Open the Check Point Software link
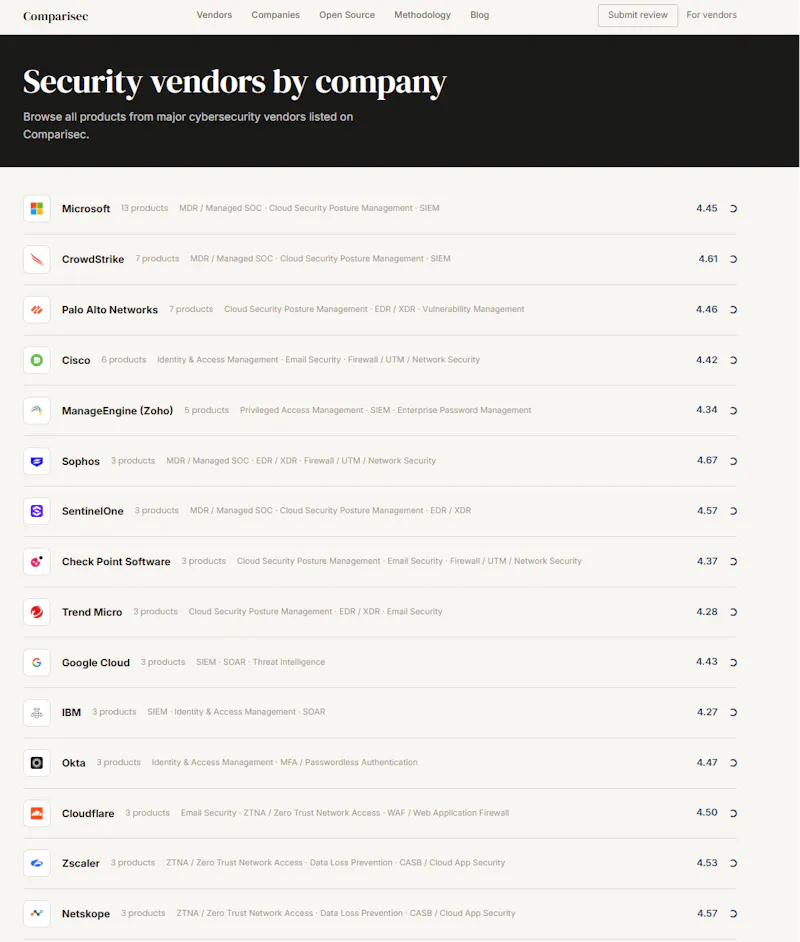This screenshot has height=942, width=800. pyautogui.click(x=116, y=561)
